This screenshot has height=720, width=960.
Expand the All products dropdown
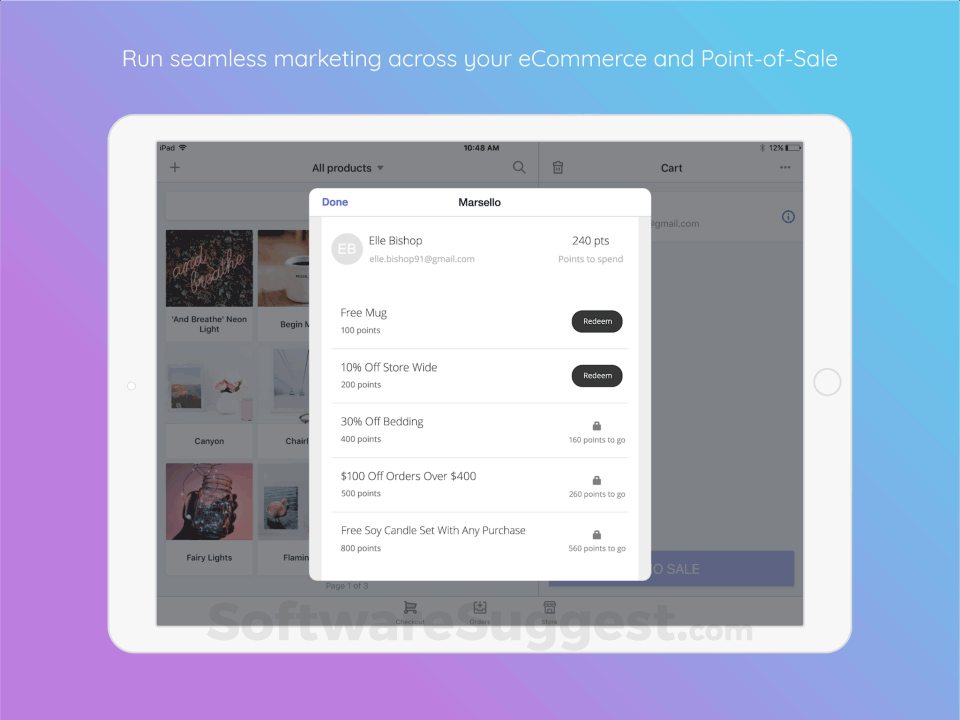click(348, 168)
